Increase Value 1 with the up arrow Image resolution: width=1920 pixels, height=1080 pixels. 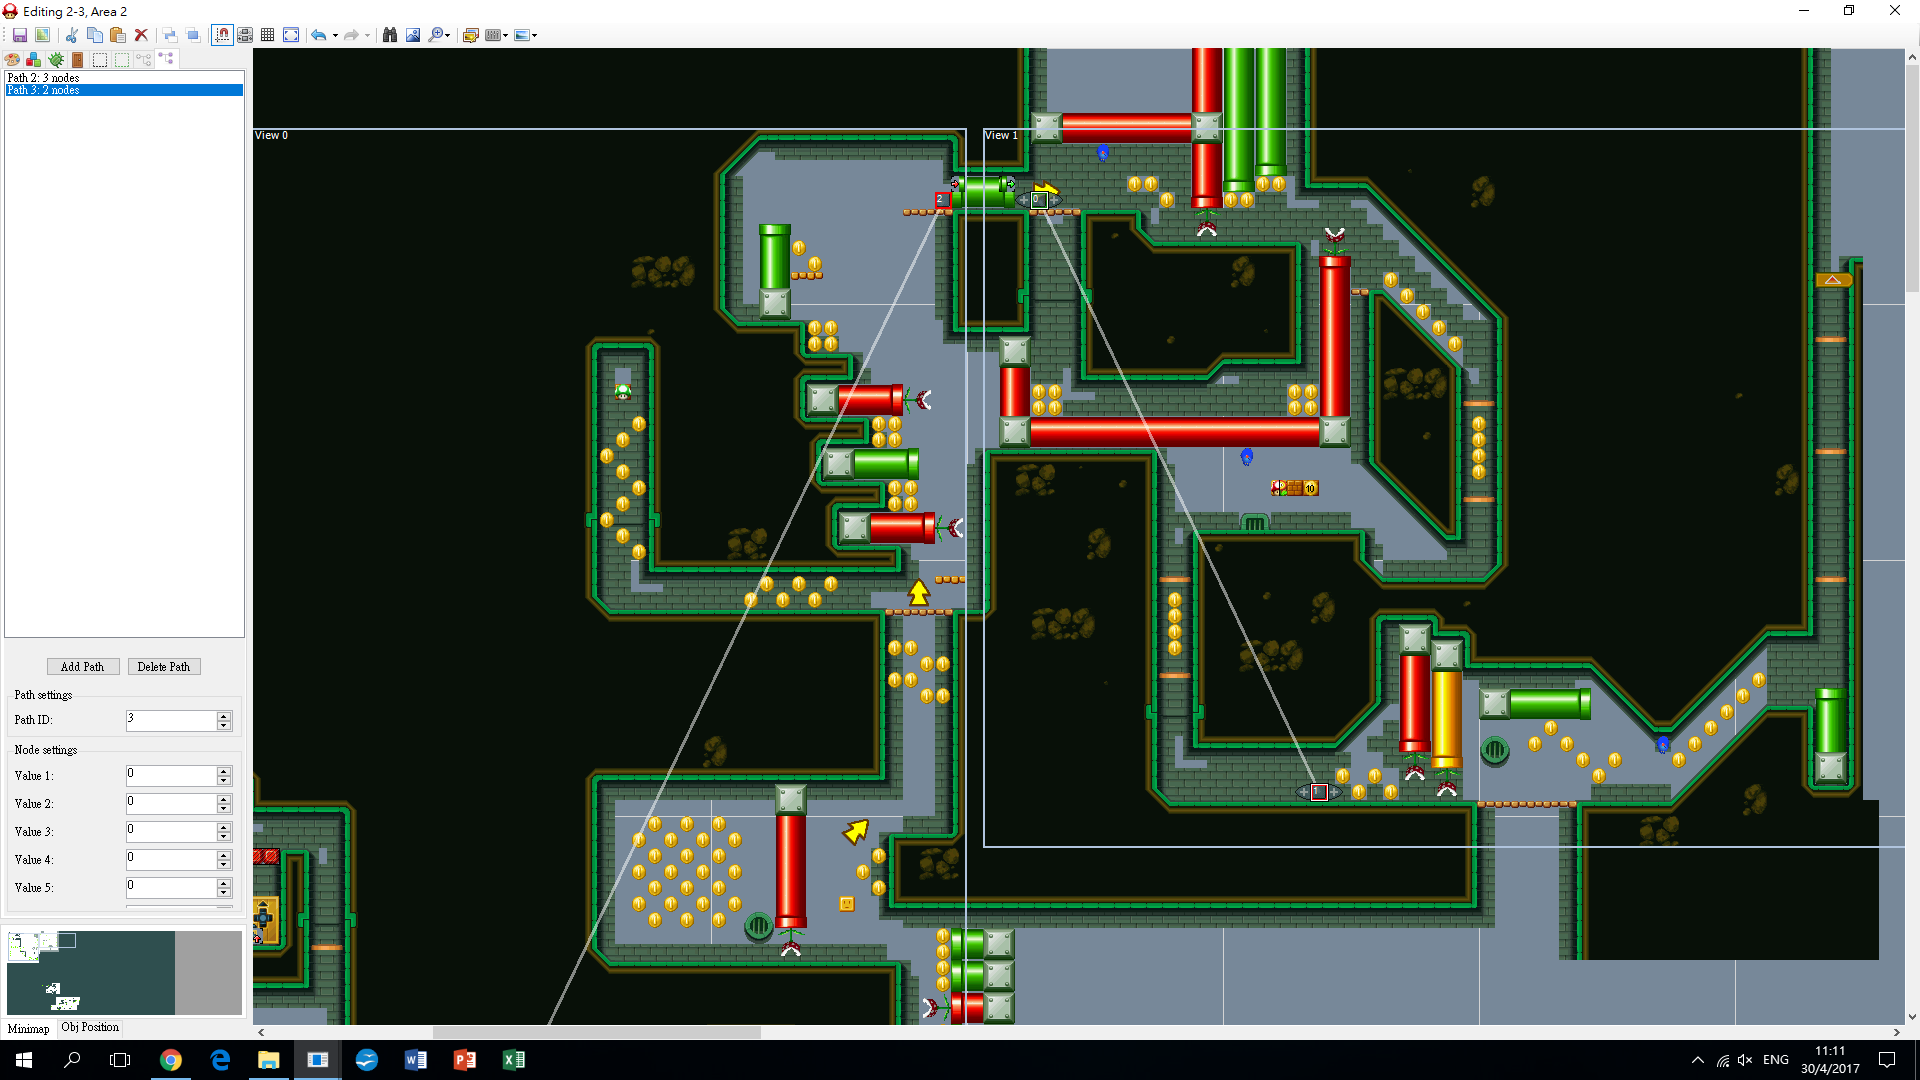tap(224, 771)
